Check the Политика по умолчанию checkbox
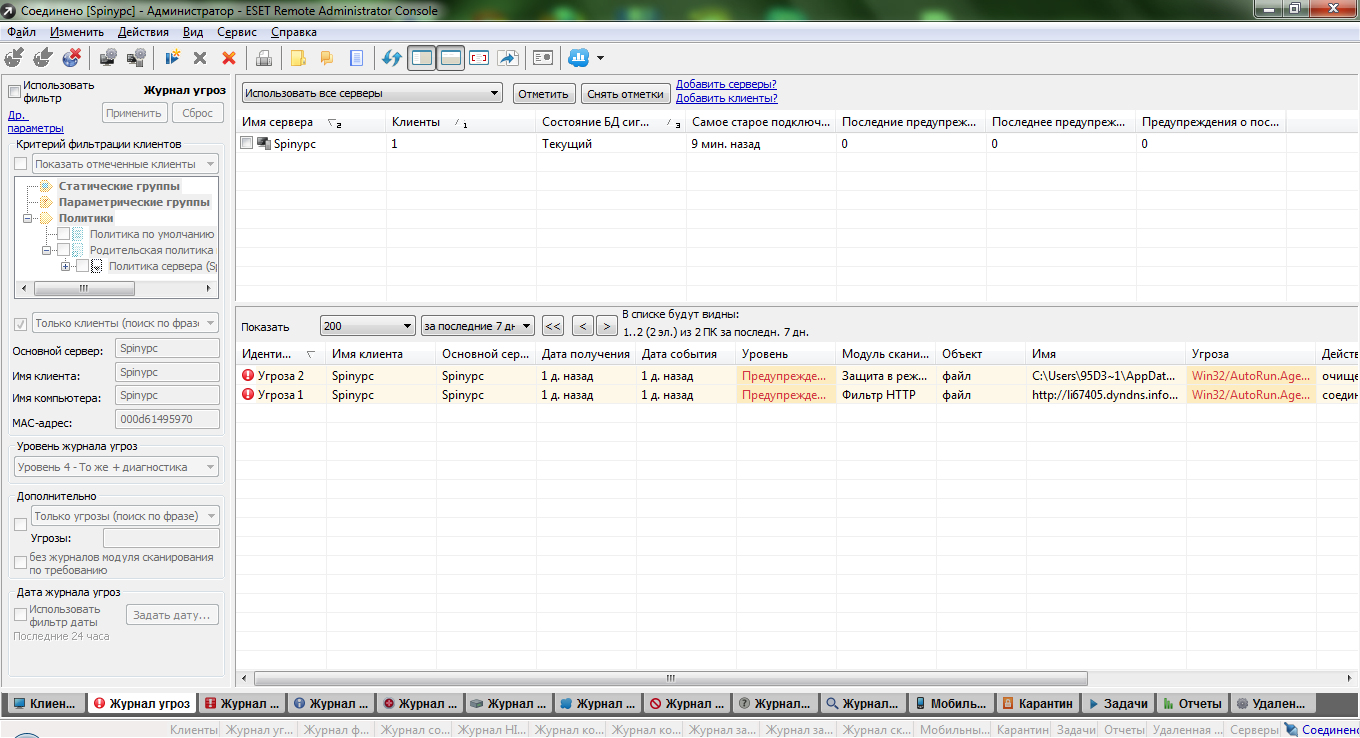The width and height of the screenshot is (1360, 738). 63,234
